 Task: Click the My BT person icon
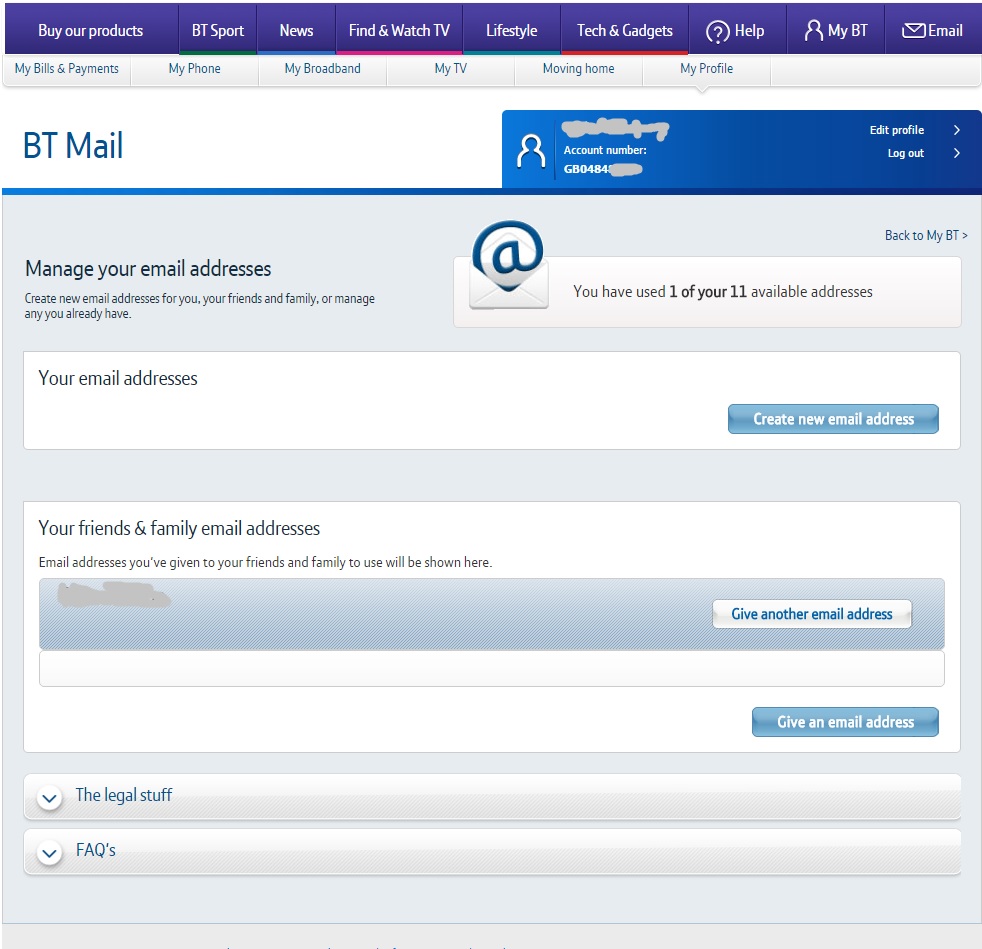(814, 31)
